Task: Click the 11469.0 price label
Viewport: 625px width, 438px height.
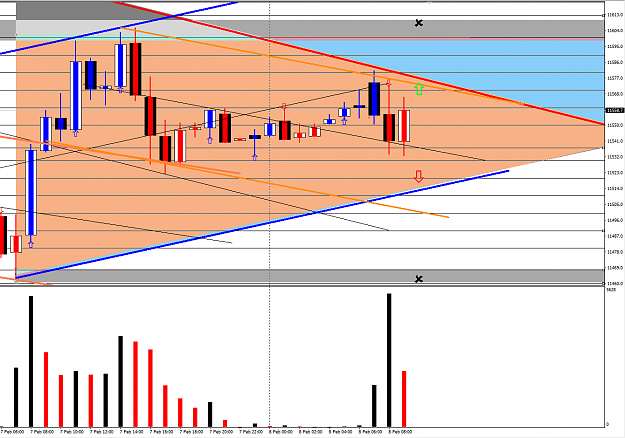Action: pyautogui.click(x=615, y=268)
